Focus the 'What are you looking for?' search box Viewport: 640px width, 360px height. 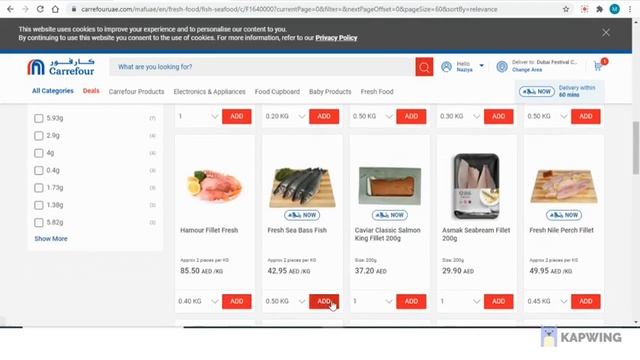click(262, 67)
